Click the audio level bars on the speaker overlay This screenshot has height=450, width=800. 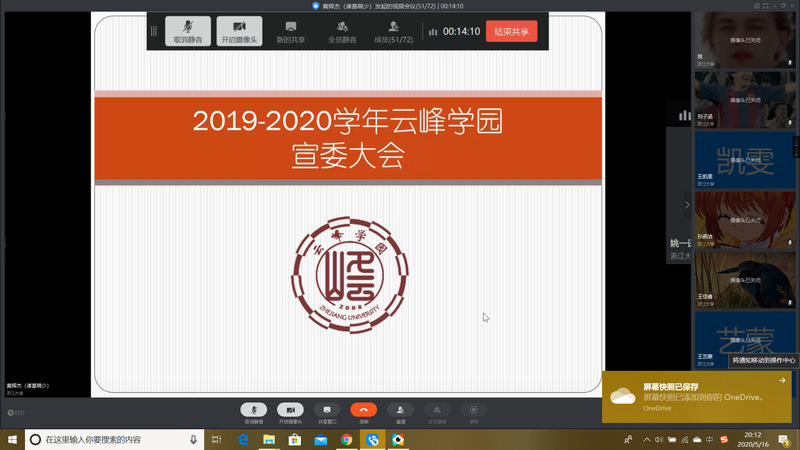tap(684, 116)
